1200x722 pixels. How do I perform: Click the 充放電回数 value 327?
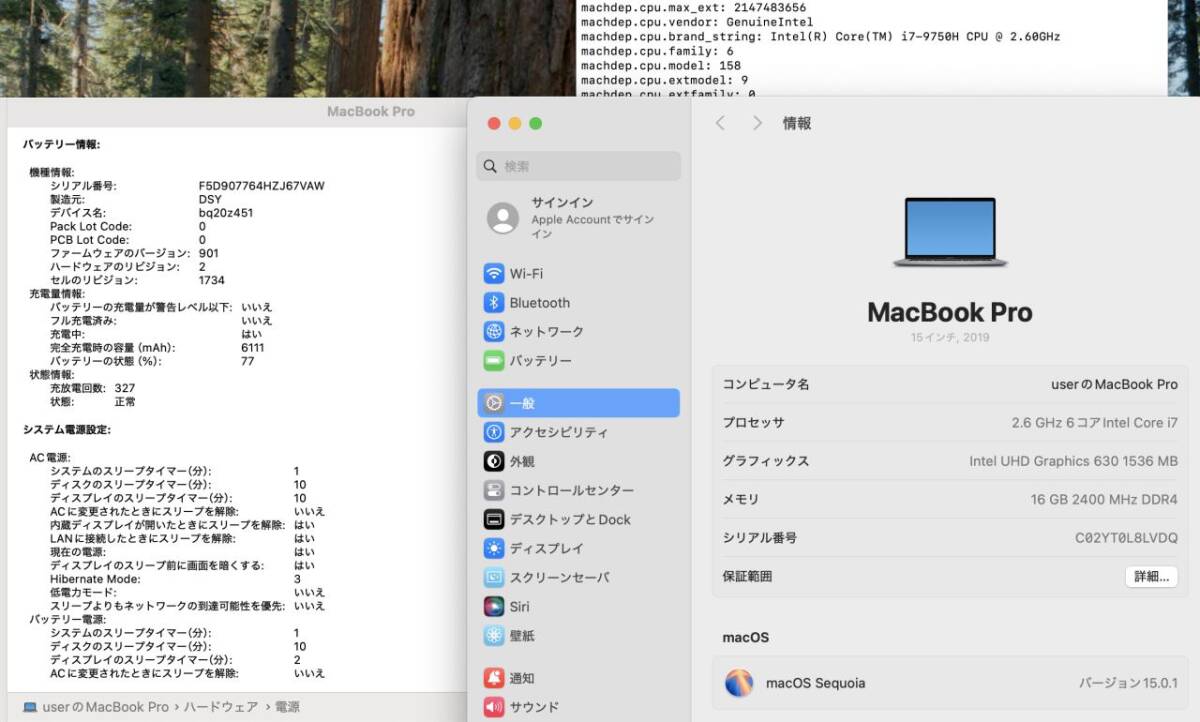coord(125,388)
